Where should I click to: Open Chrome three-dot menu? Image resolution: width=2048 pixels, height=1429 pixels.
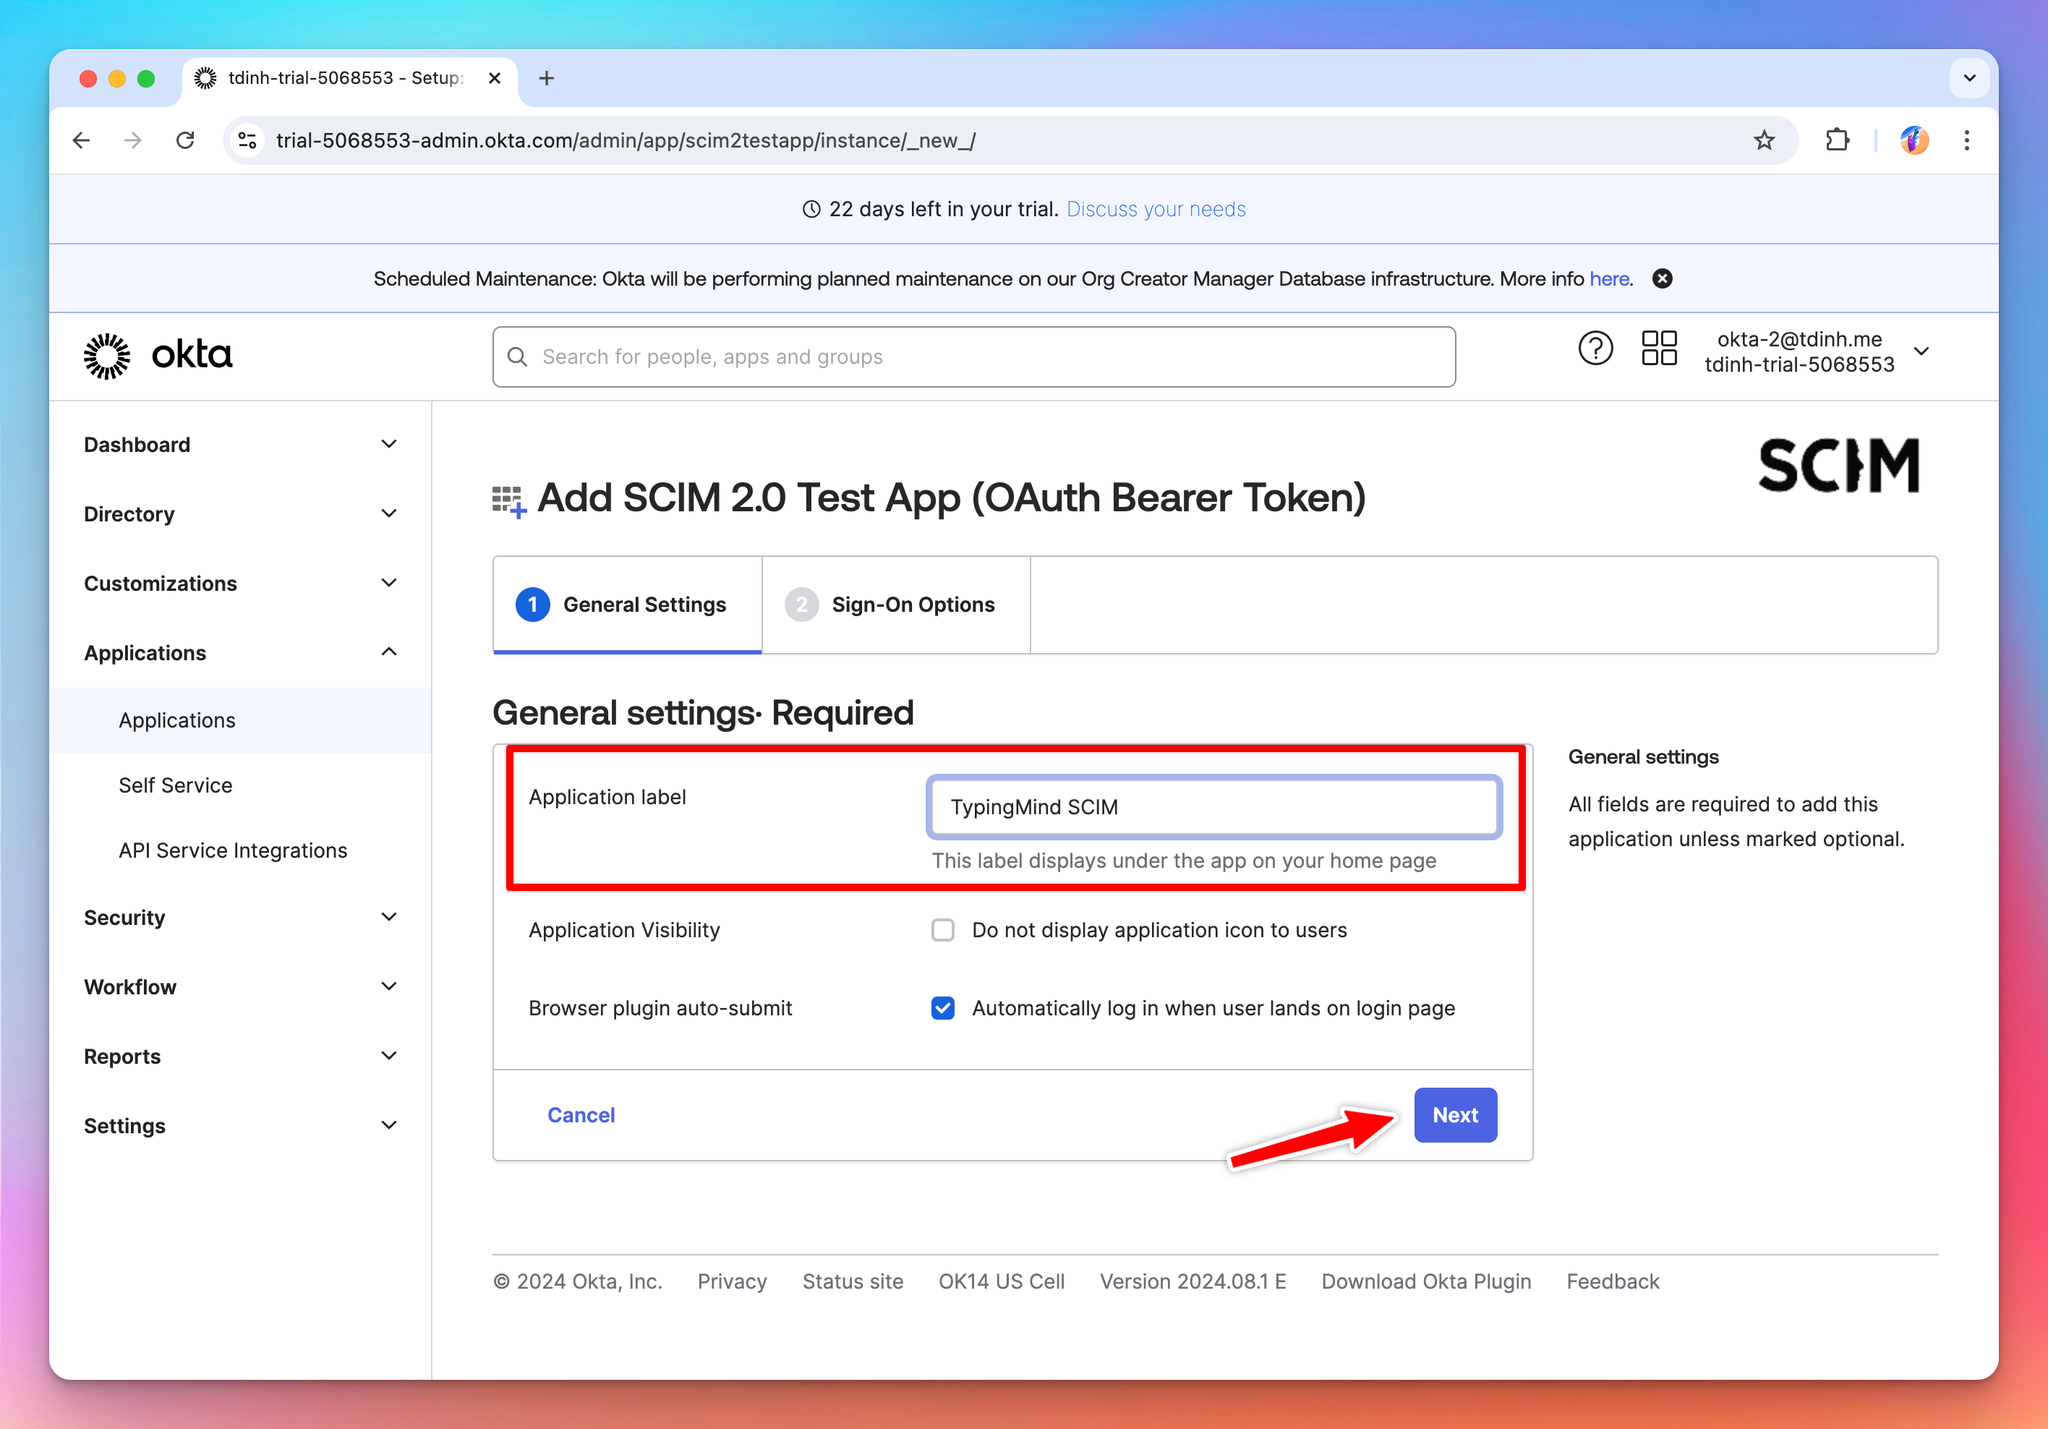pos(1966,140)
